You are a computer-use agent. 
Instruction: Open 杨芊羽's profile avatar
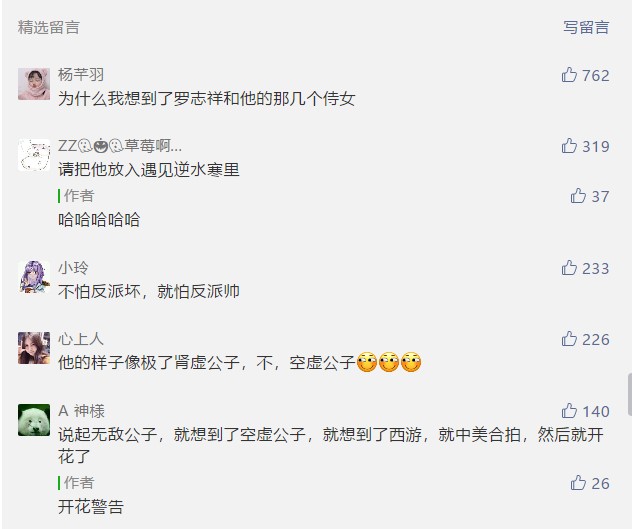point(34,84)
